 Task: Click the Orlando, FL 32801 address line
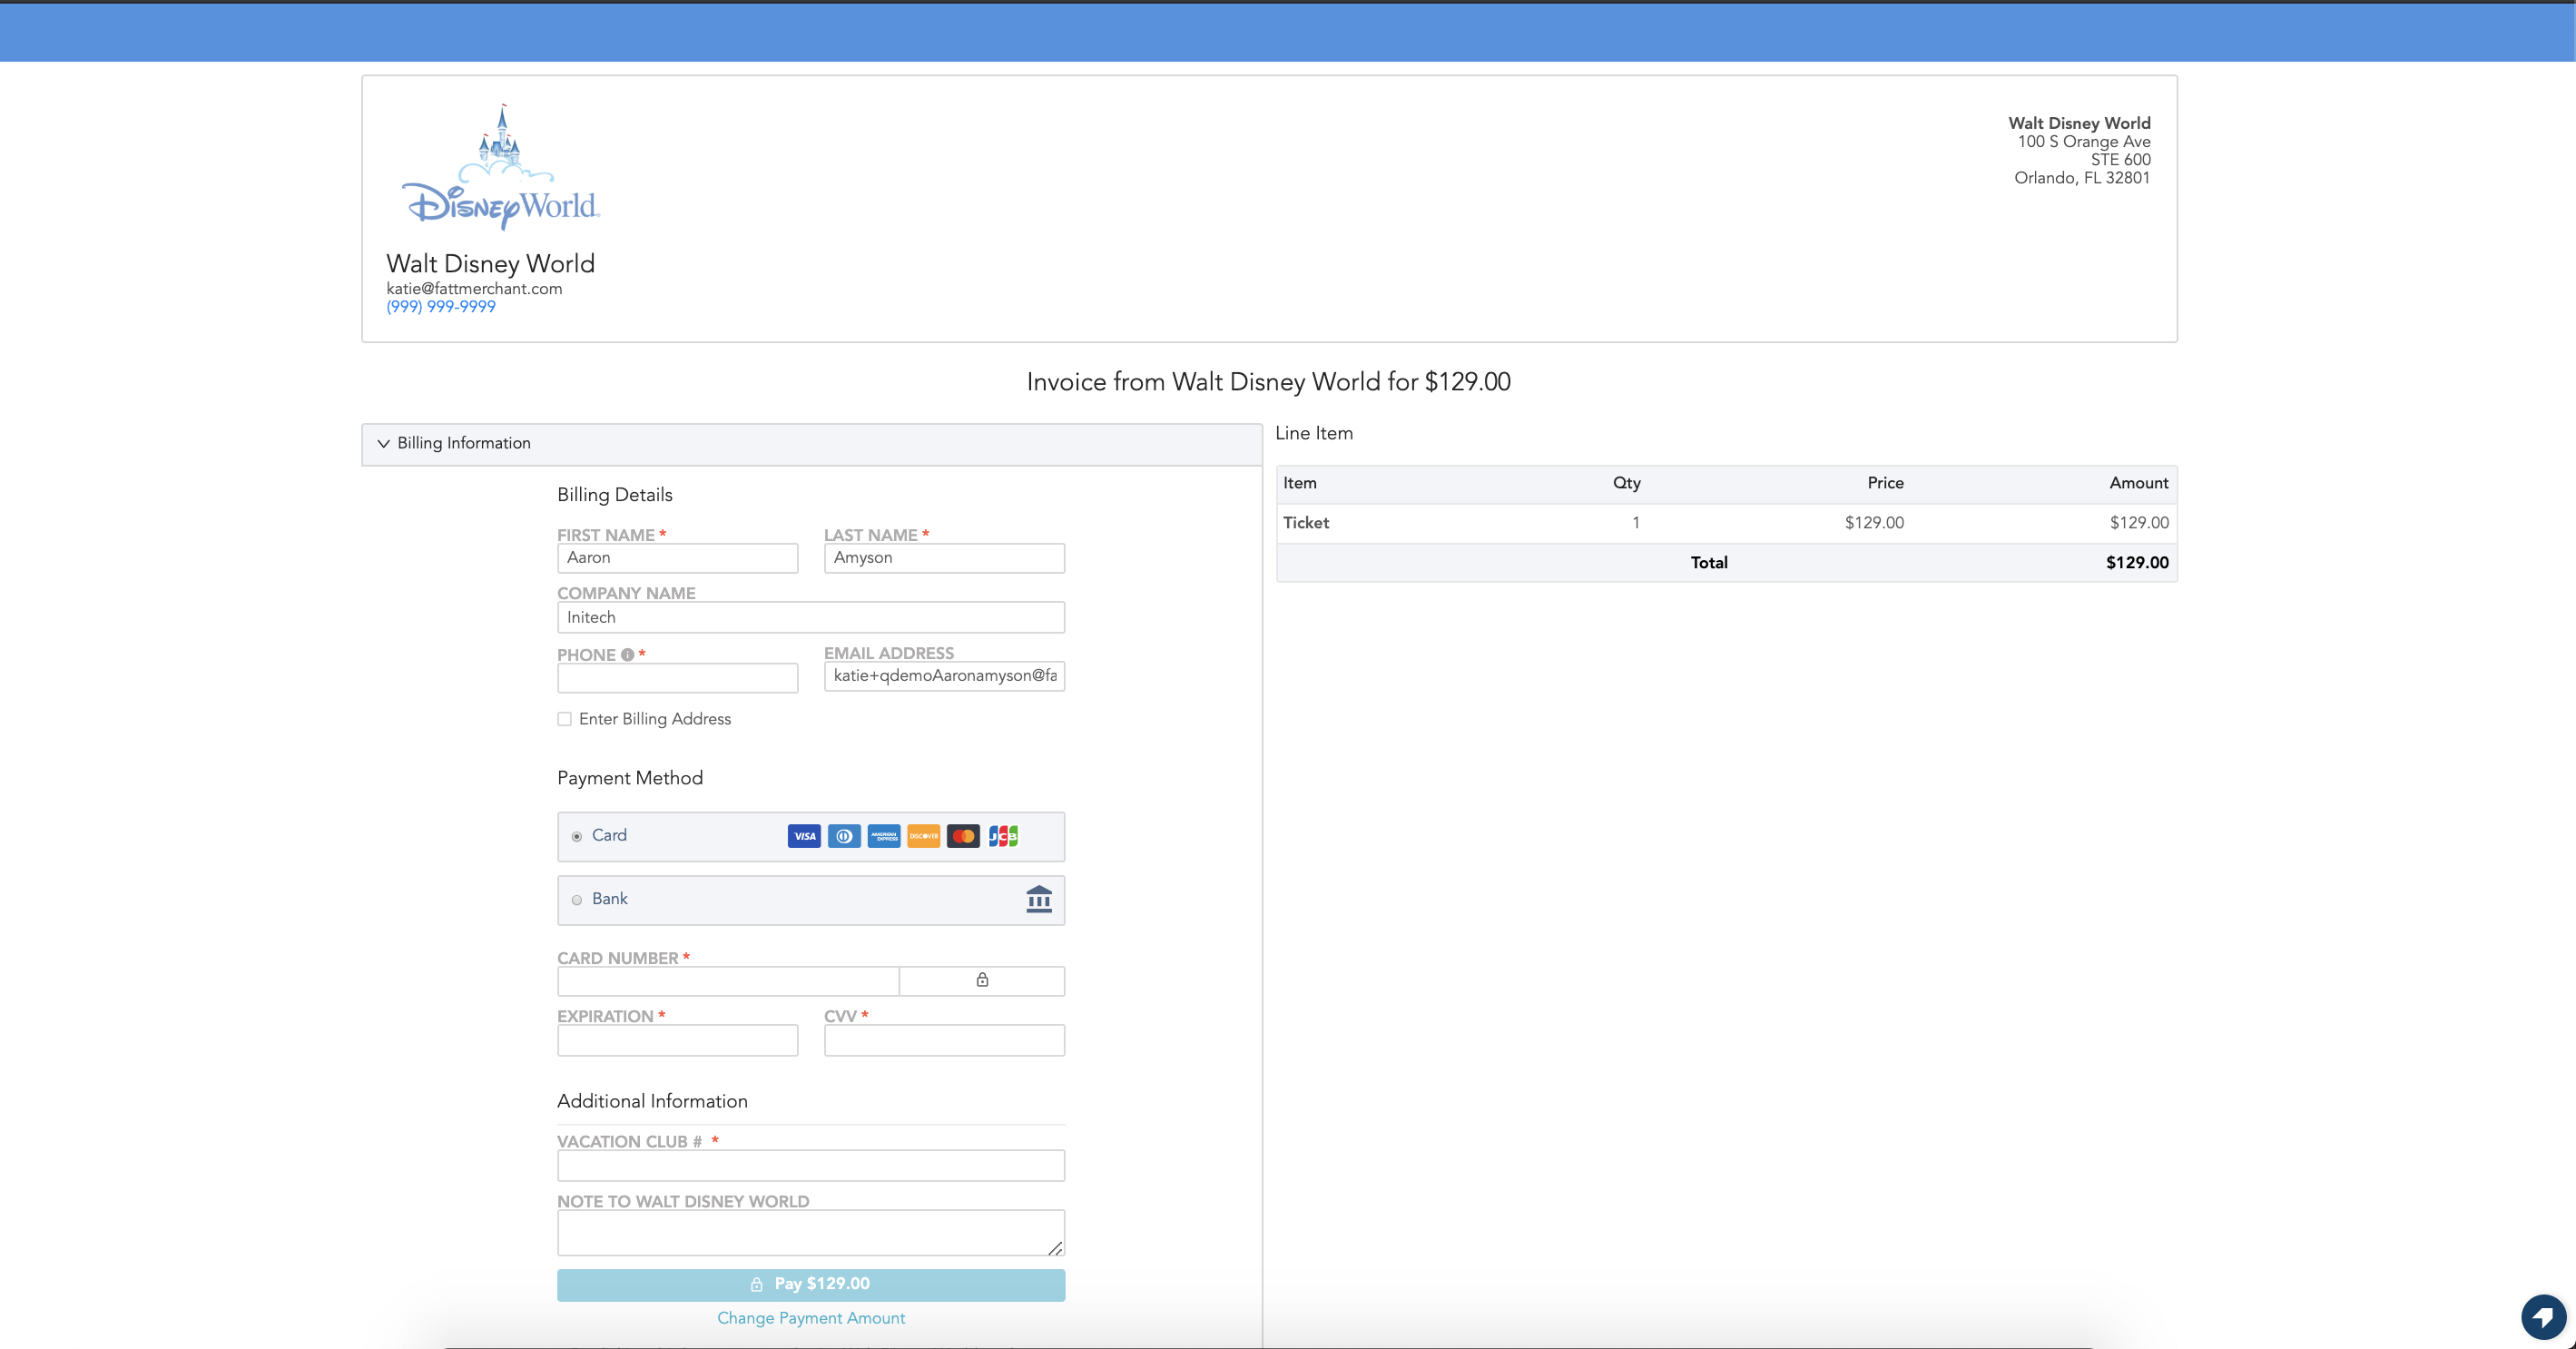2081,178
